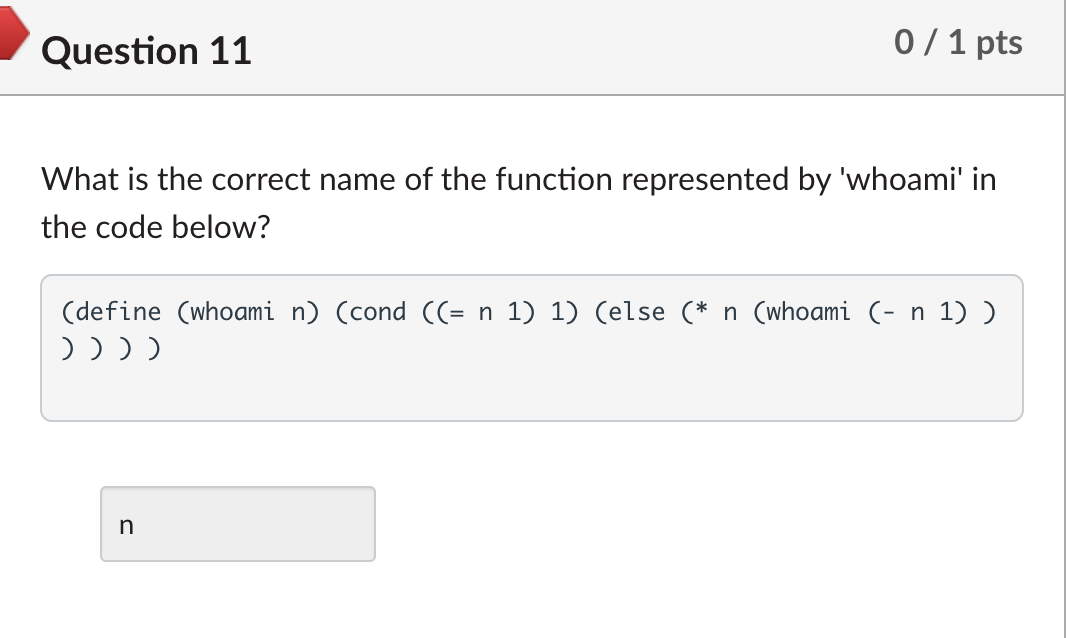This screenshot has width=1066, height=638.
Task: Click the answer input field containing 'n'
Action: click(238, 524)
